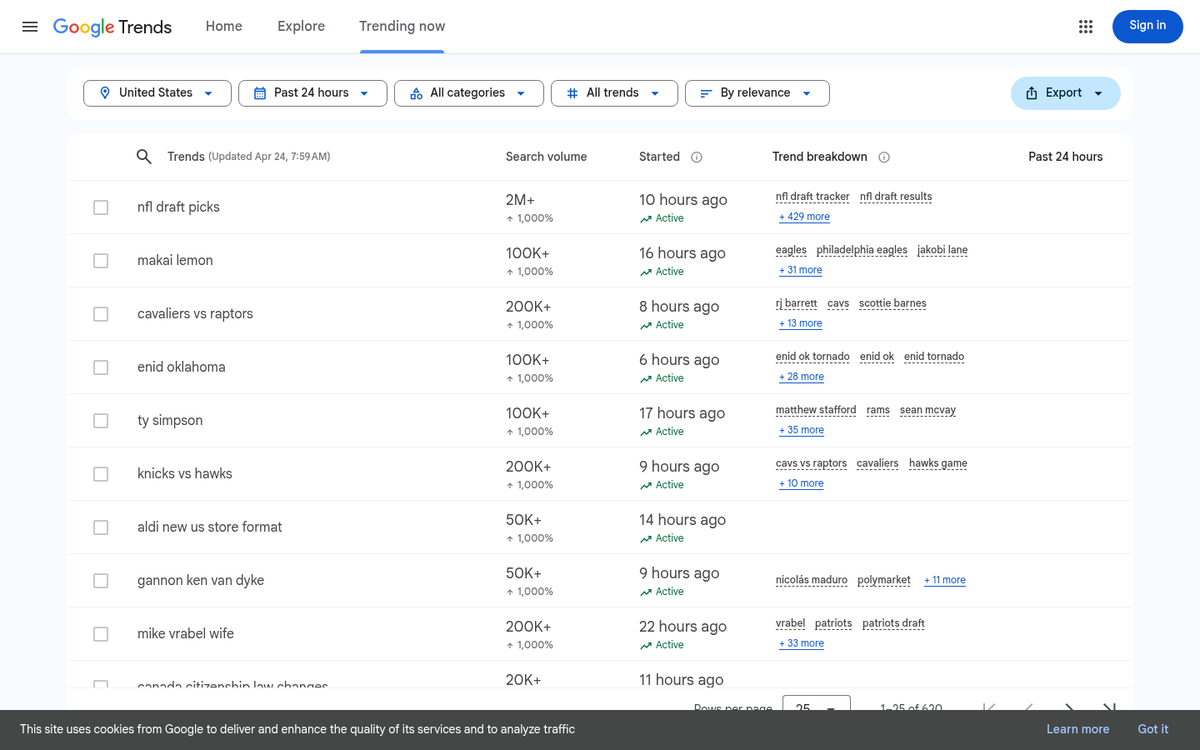Open the All categories dropdown

pyautogui.click(x=468, y=92)
